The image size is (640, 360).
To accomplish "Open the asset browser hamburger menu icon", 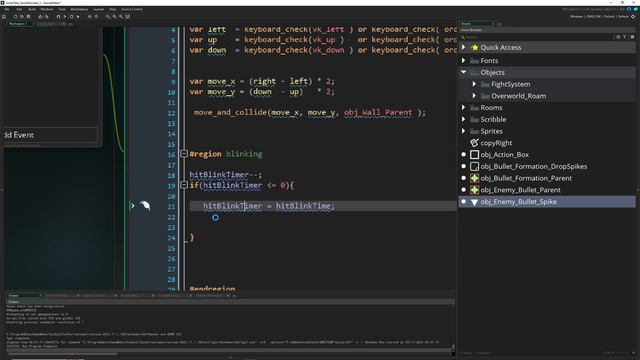I will 632,37.
